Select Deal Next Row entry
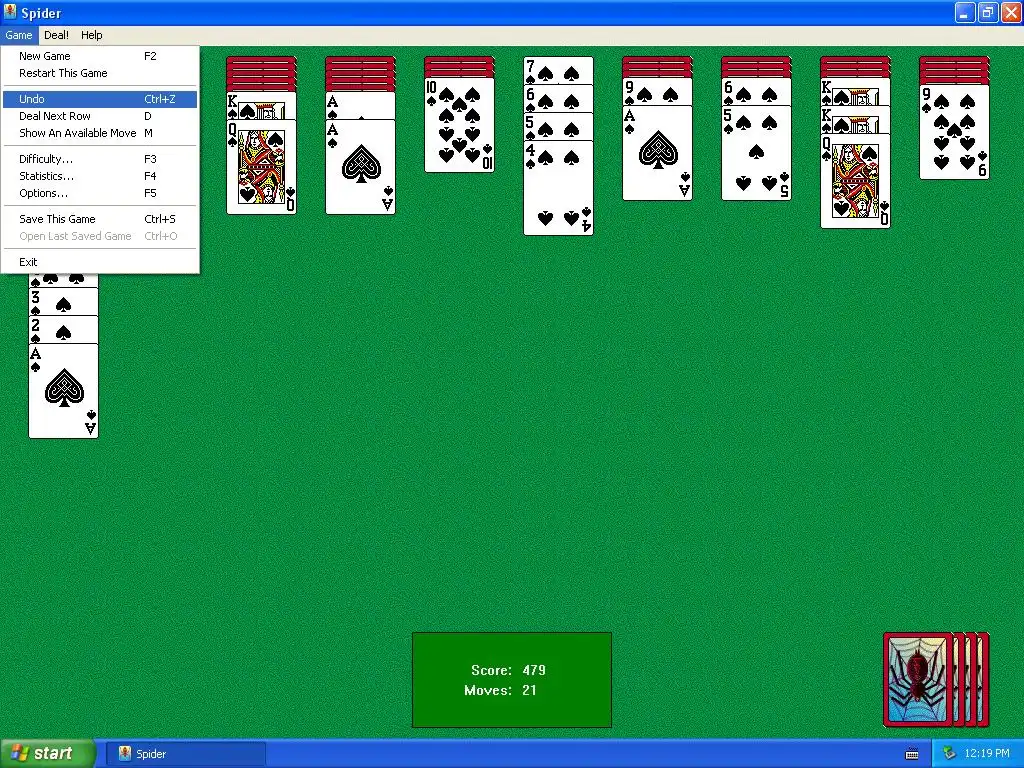 [x=99, y=116]
